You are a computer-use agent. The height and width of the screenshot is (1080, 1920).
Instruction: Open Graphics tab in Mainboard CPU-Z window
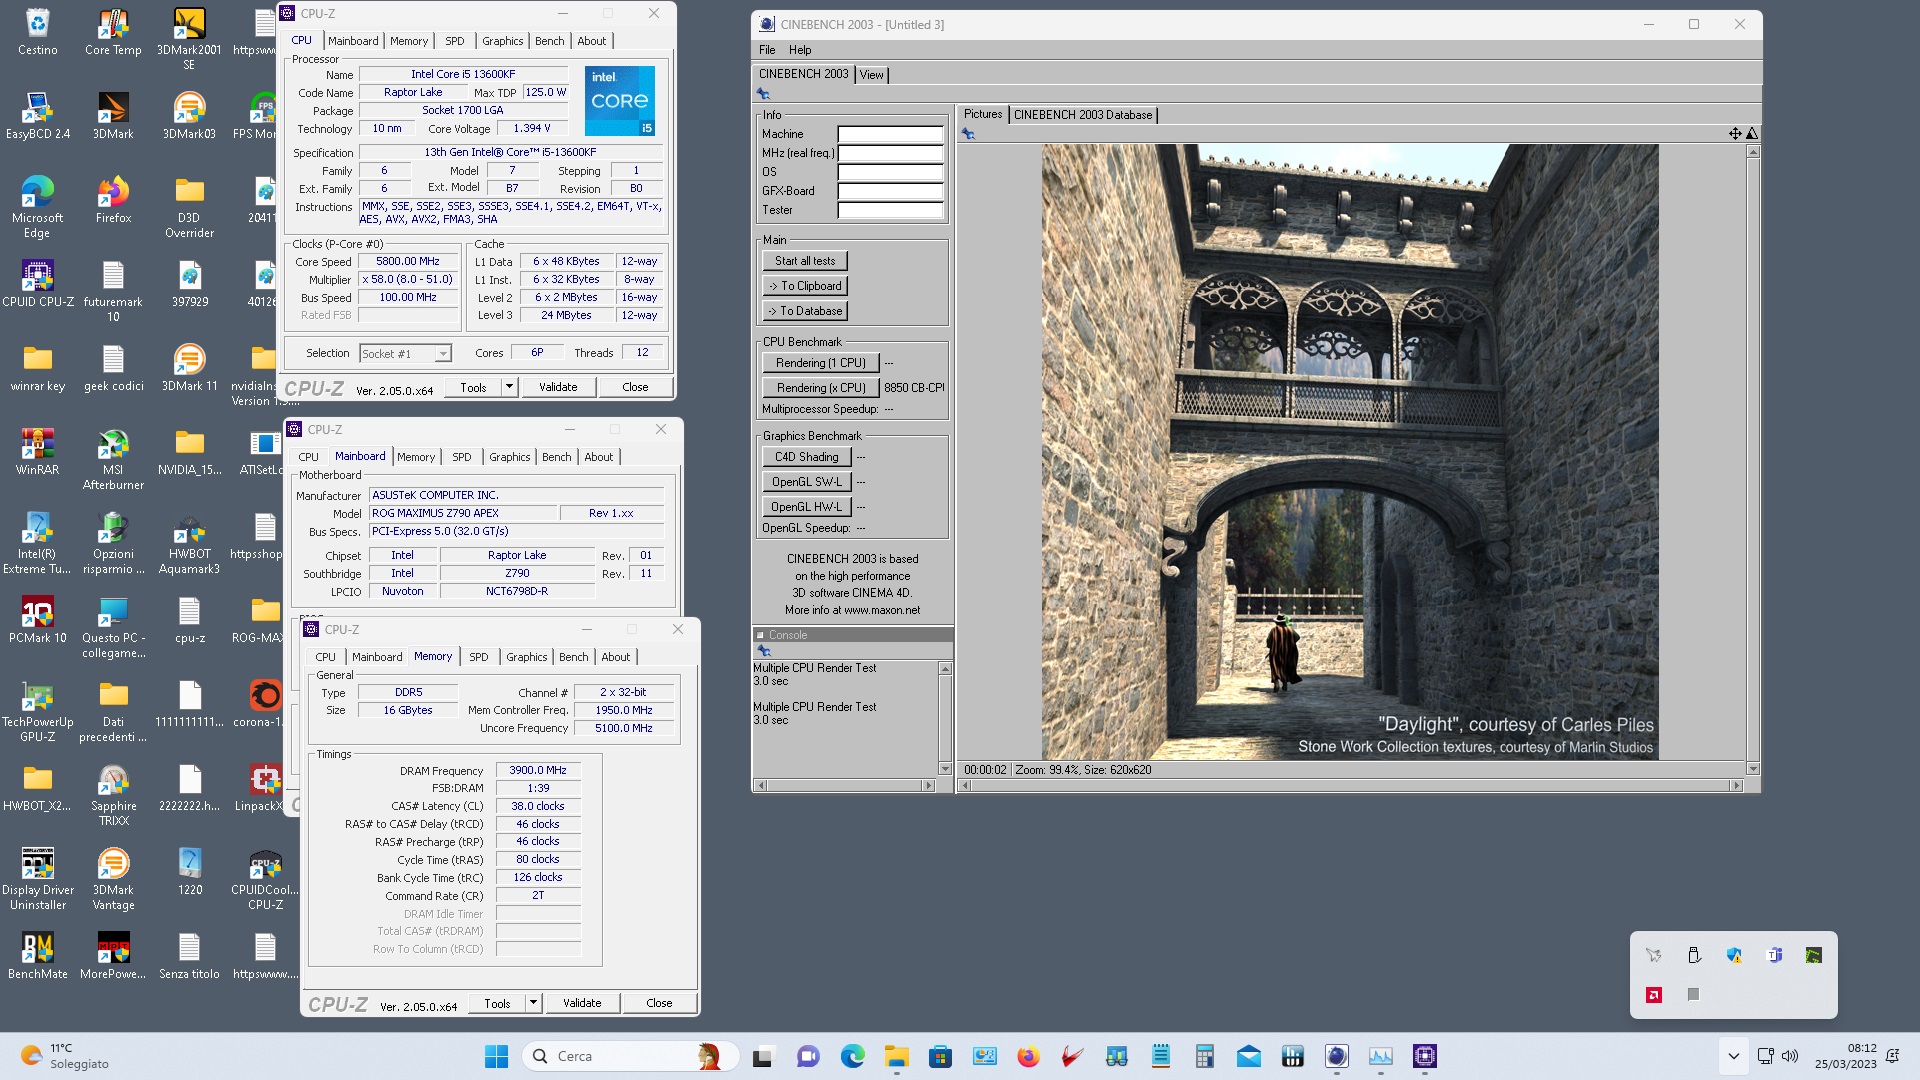click(x=510, y=457)
